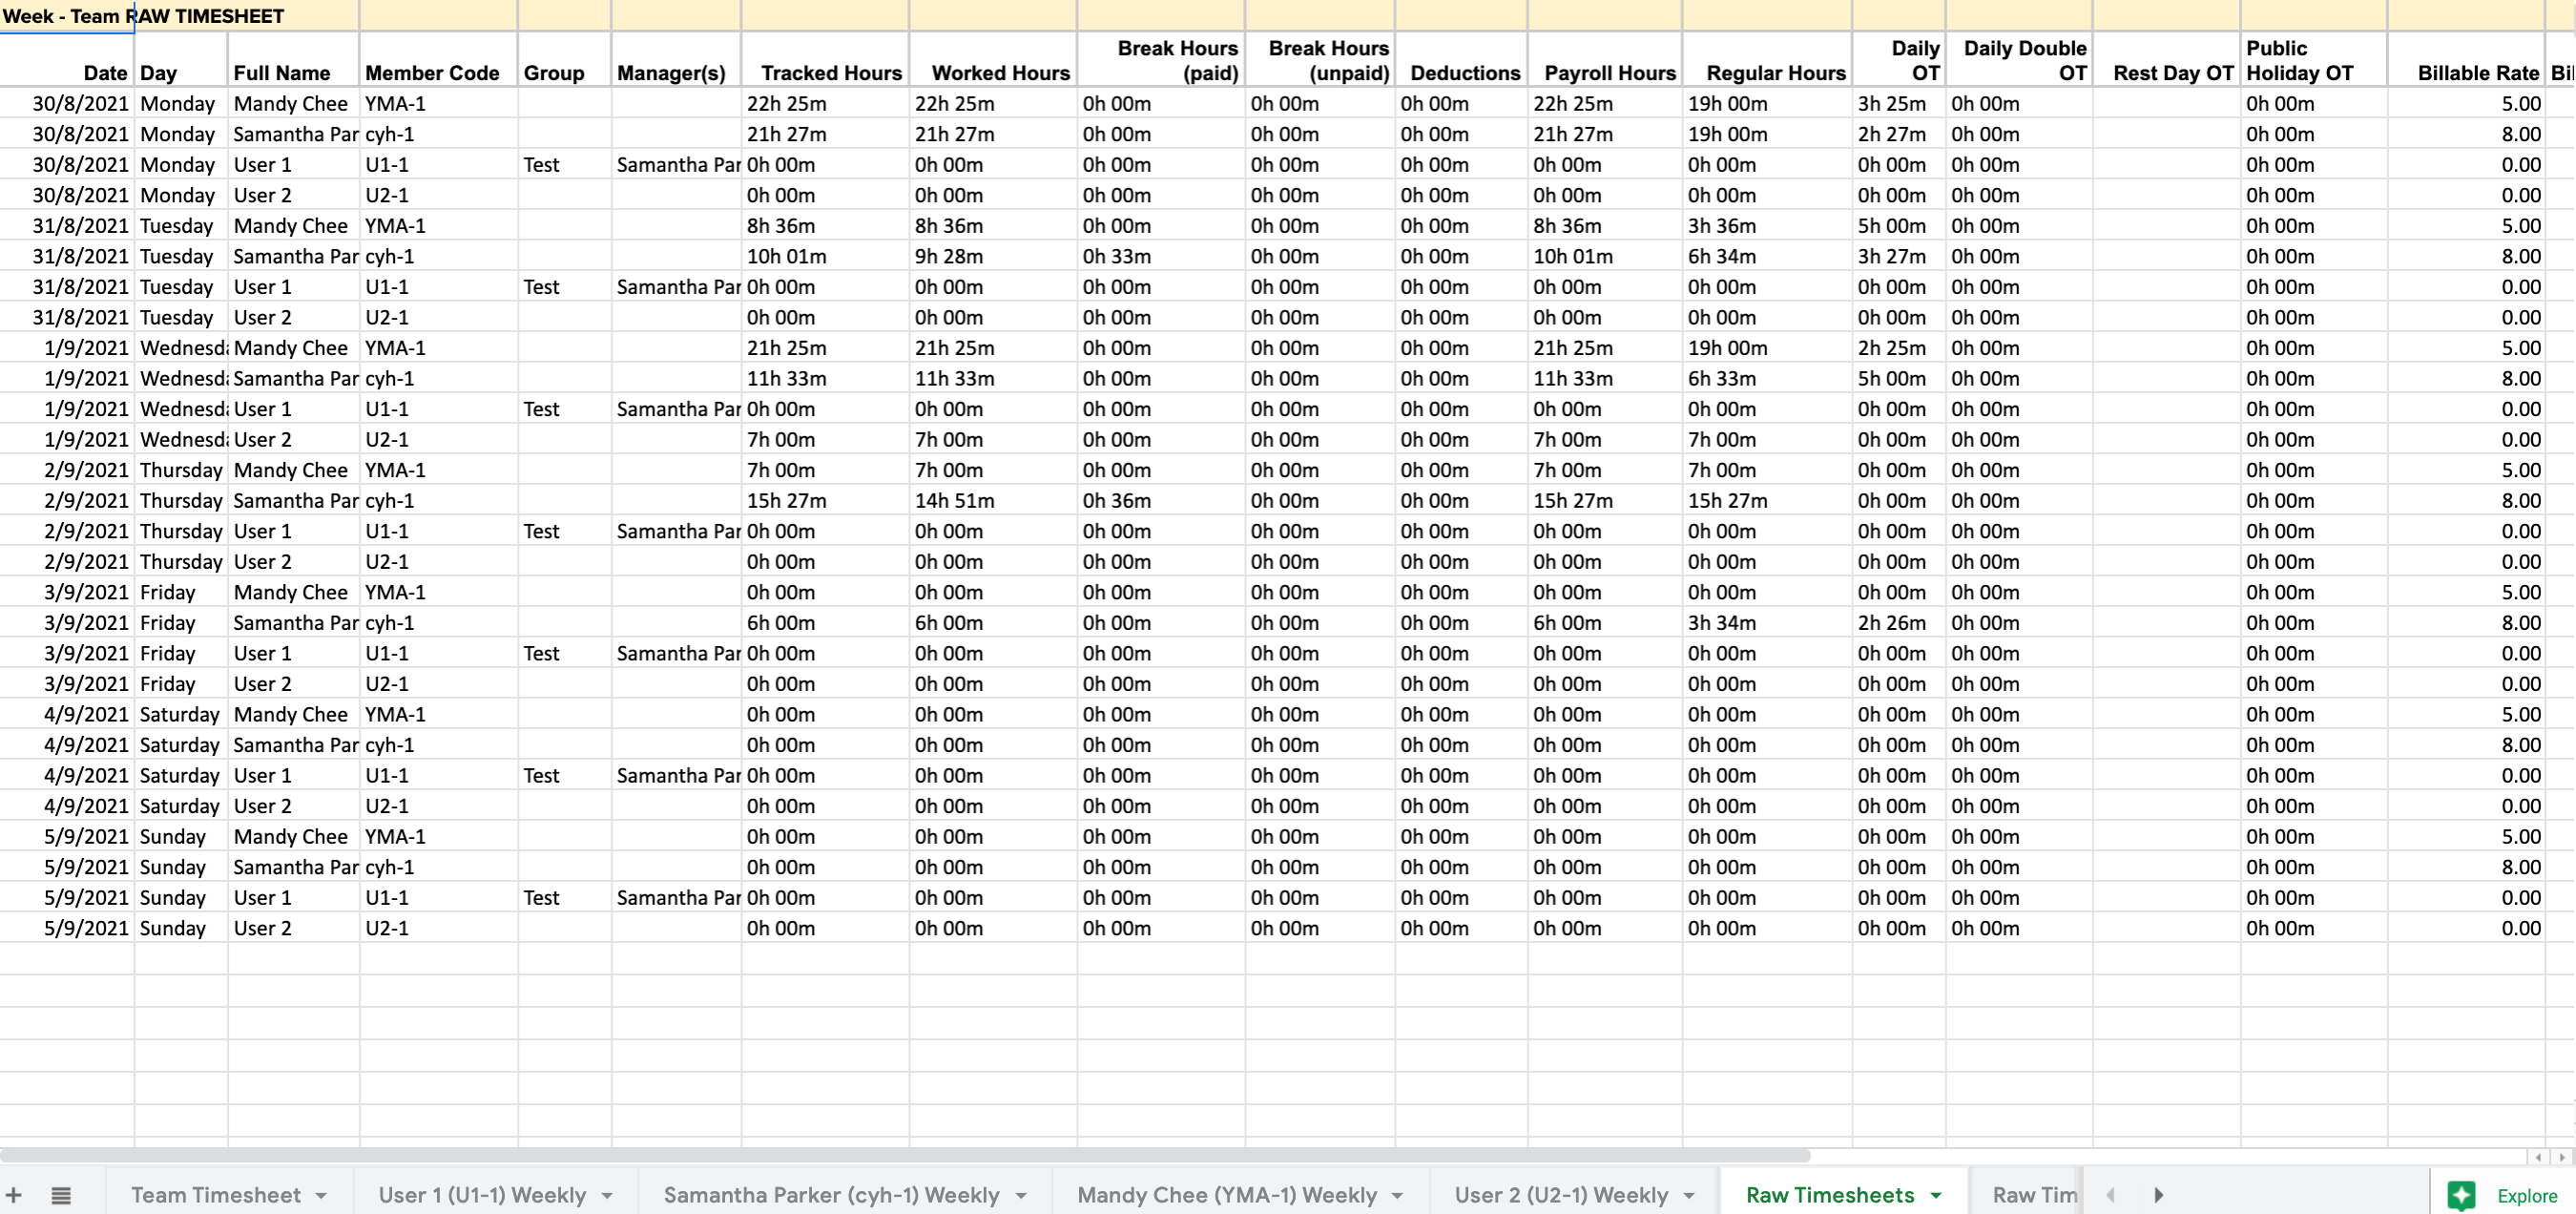Open the User 2 (U2-1) Weekly tab dropdown
The image size is (2576, 1214).
1688,1194
